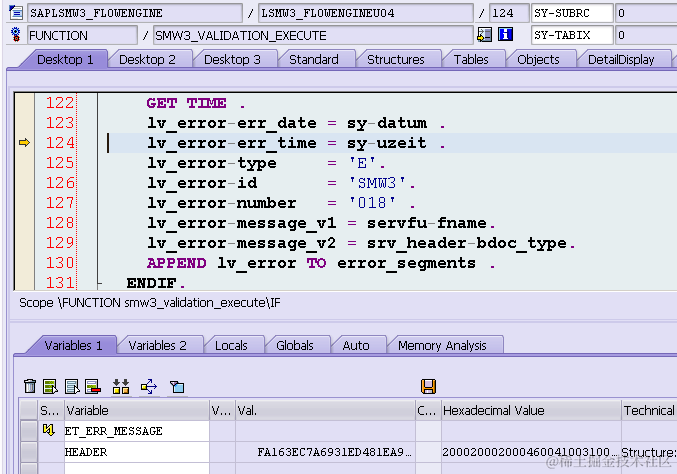
Task: Click the row selector beside ET_ERR_MESSAGE
Action: [x=29, y=431]
